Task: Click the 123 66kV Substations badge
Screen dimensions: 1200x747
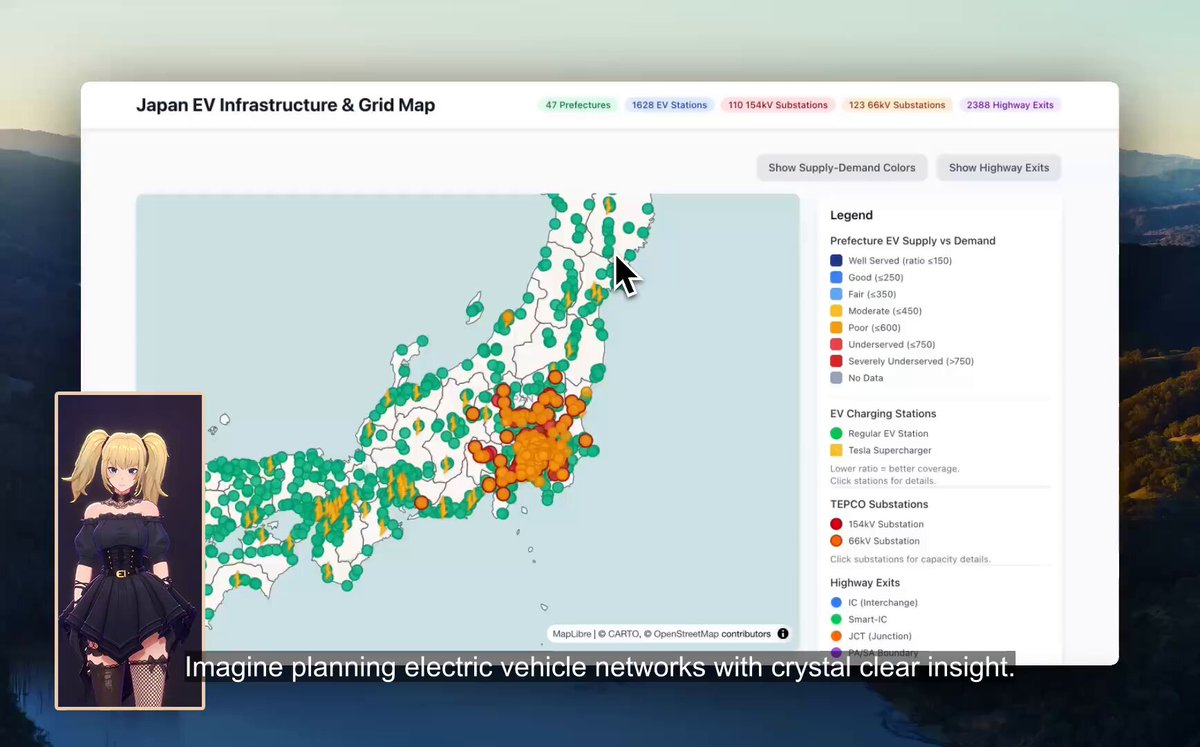Action: 897,105
